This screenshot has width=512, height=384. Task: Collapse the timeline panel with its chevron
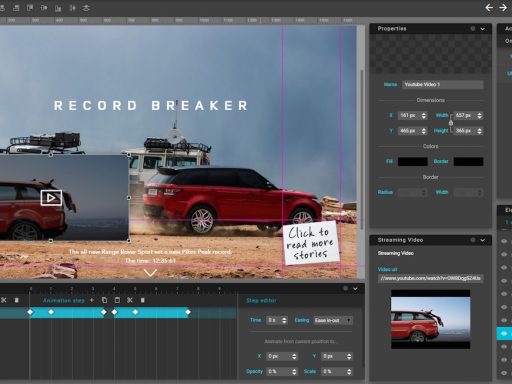pos(356,289)
